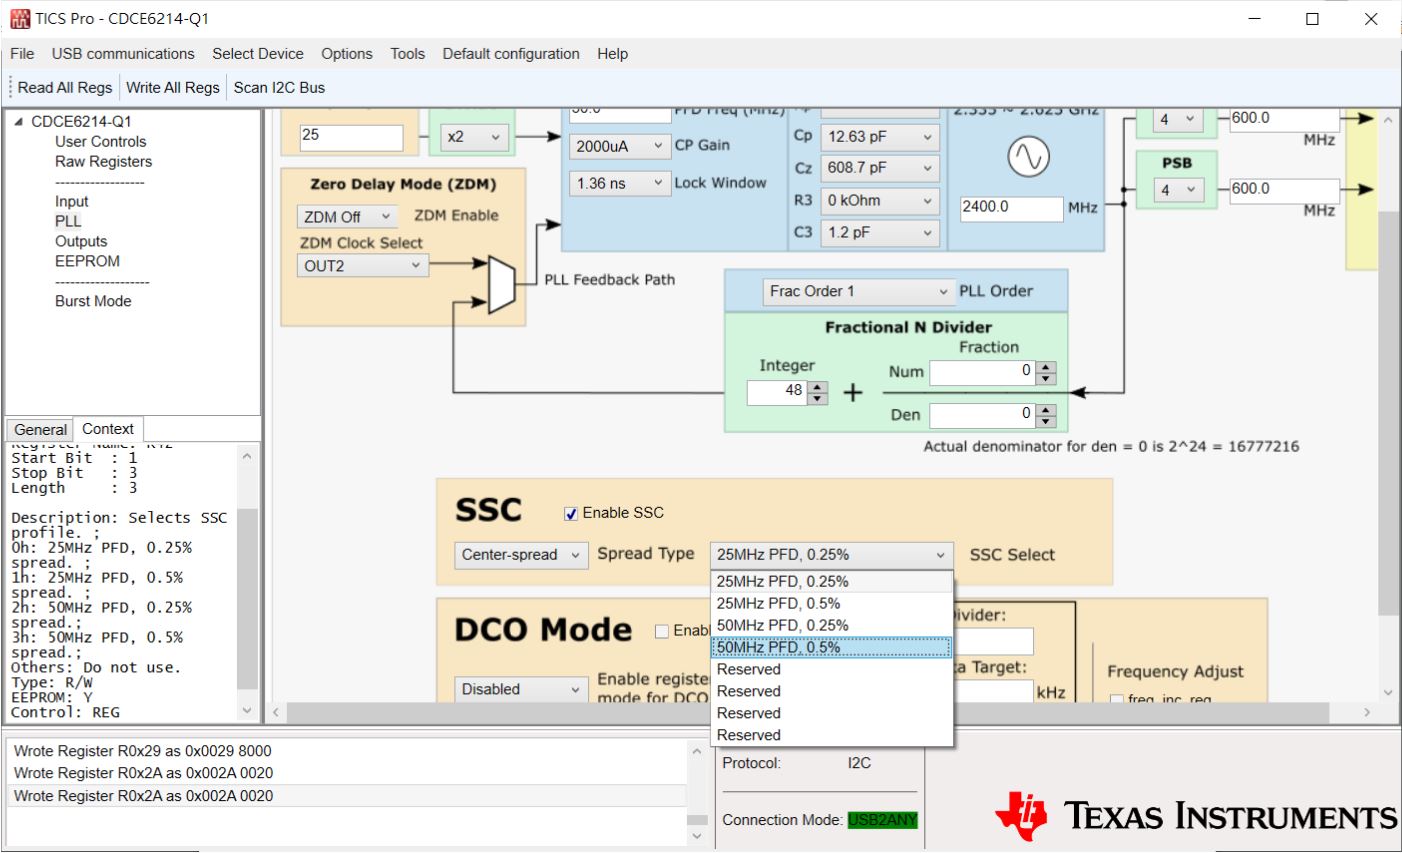Switch to the General tab
Screen dimensions: 1402x853
(41, 430)
